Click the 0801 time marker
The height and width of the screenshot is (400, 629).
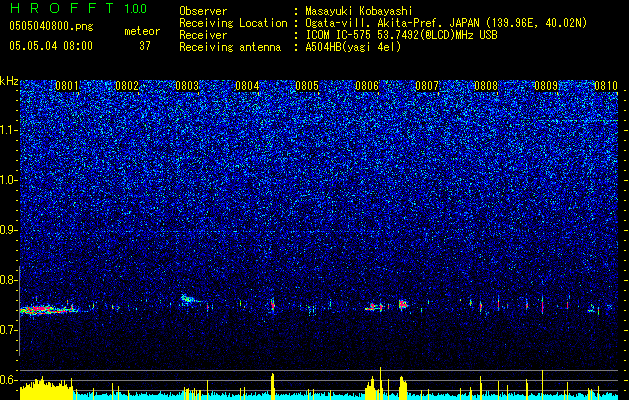(67, 86)
